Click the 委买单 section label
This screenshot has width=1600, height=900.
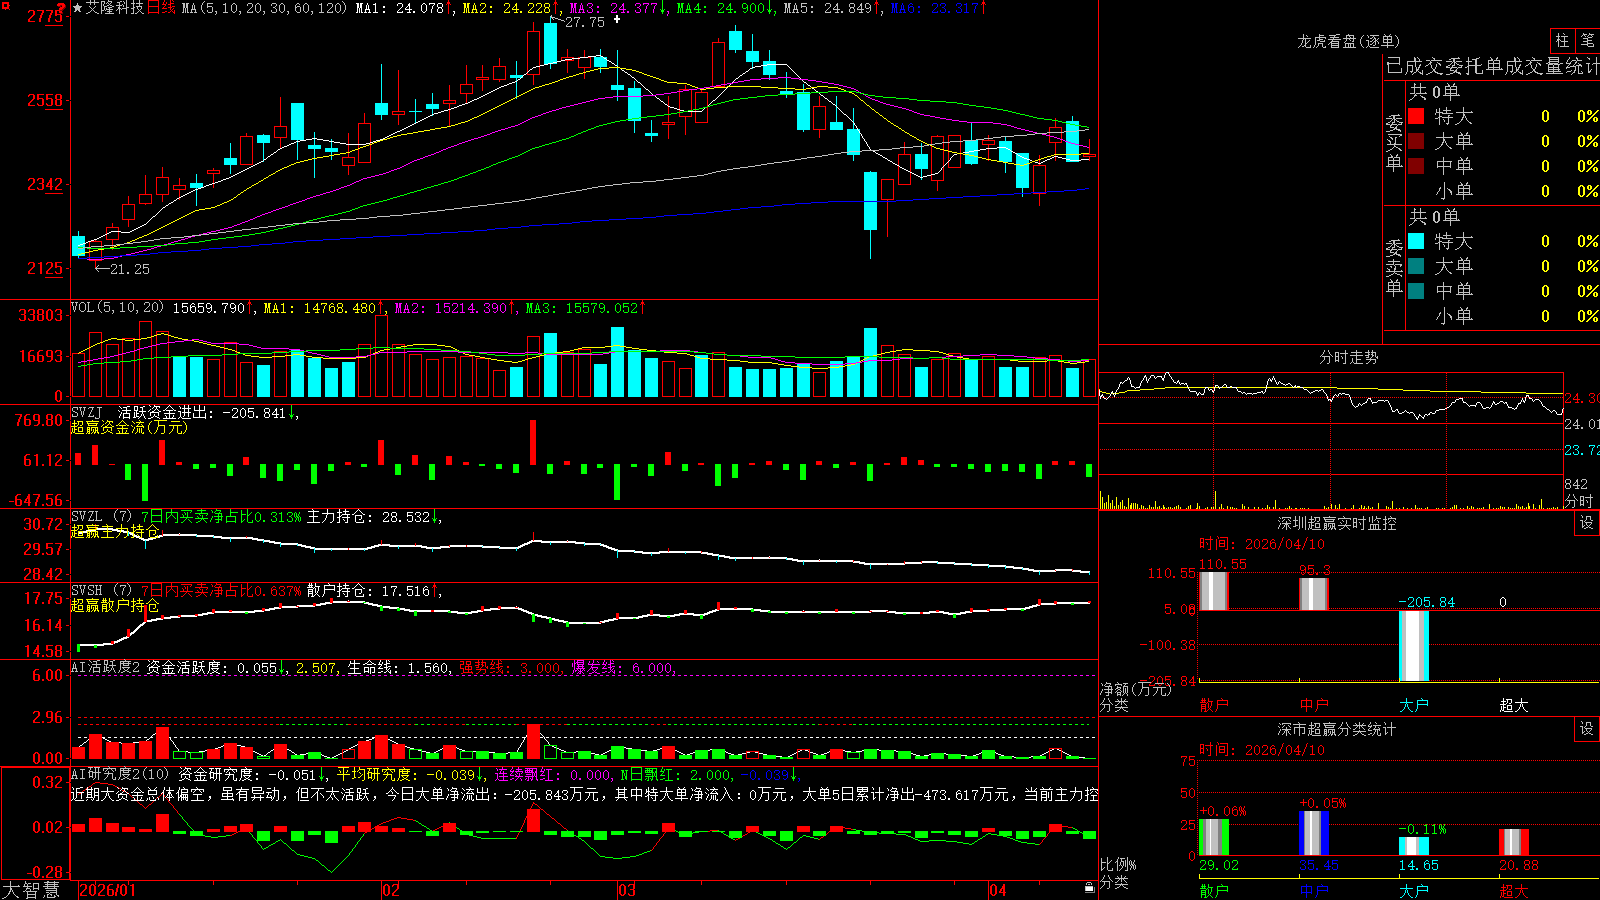pos(1394,142)
